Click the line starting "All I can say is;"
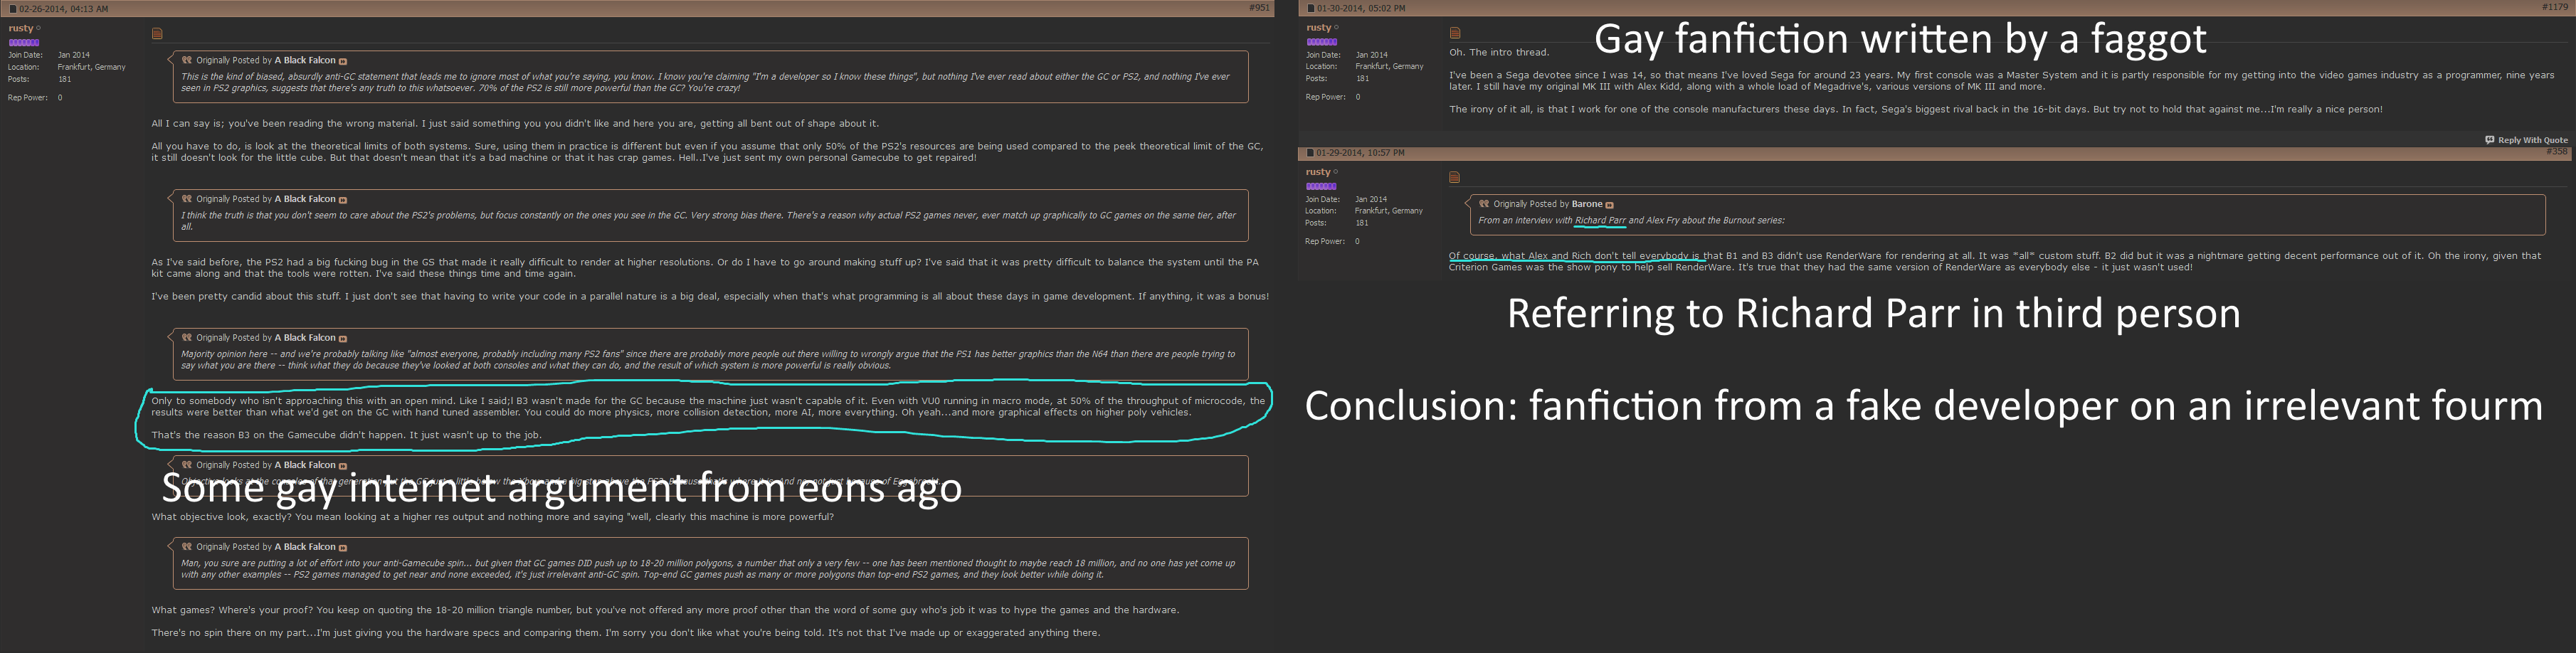 point(515,124)
